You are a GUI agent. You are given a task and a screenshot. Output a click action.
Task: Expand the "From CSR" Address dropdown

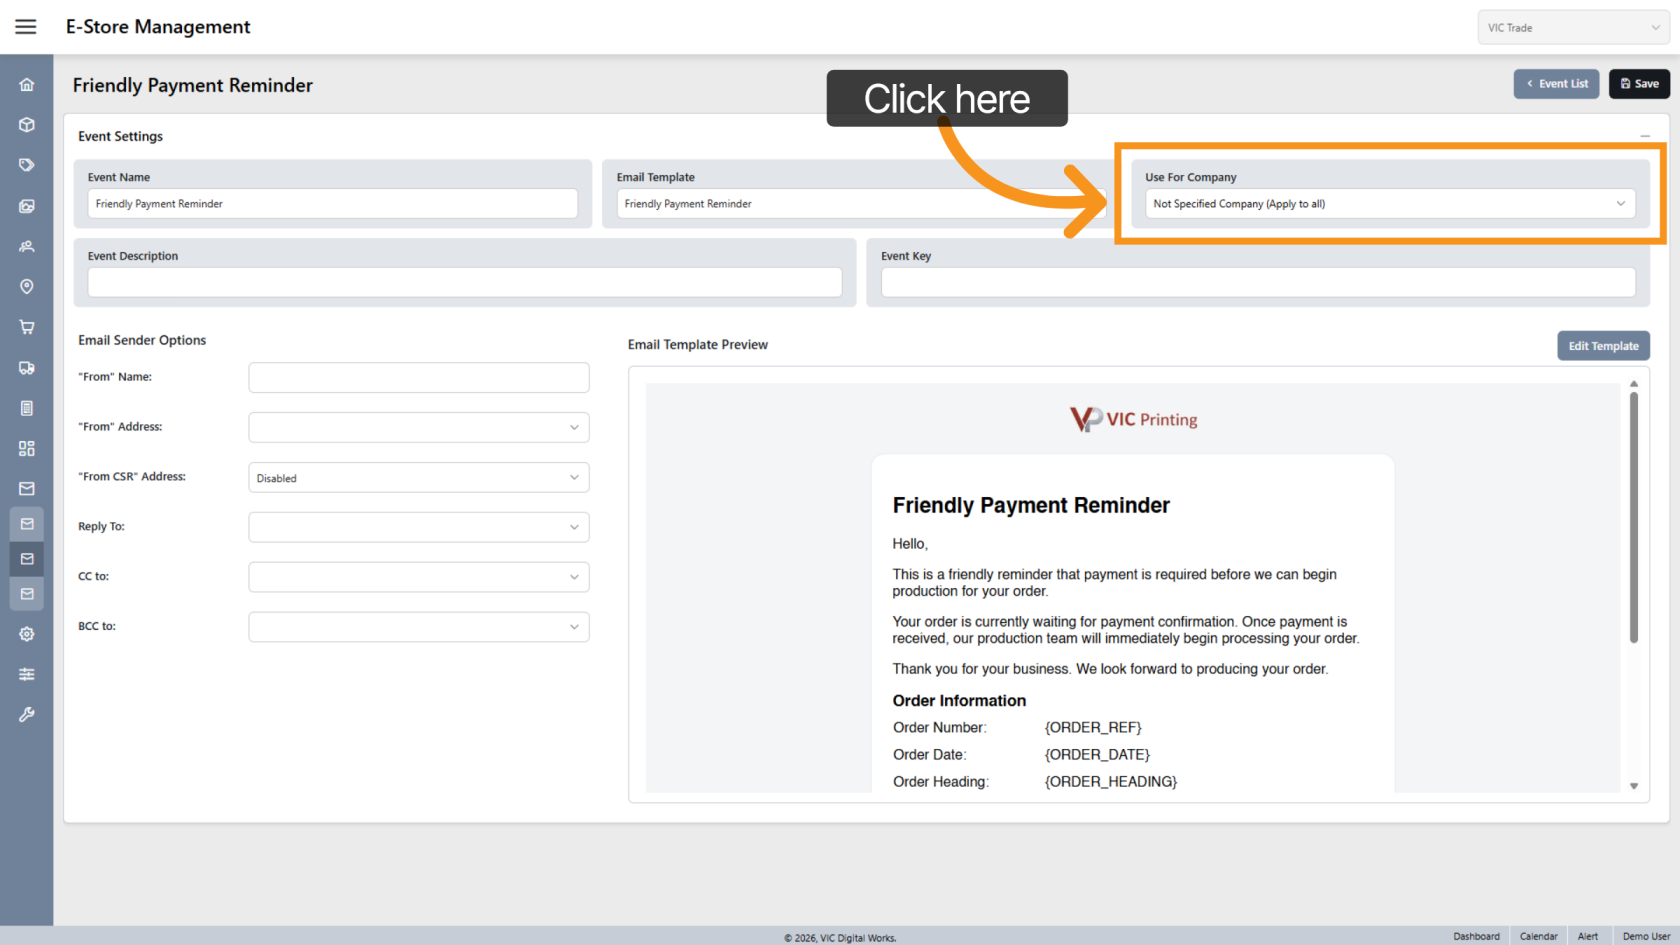coord(418,478)
